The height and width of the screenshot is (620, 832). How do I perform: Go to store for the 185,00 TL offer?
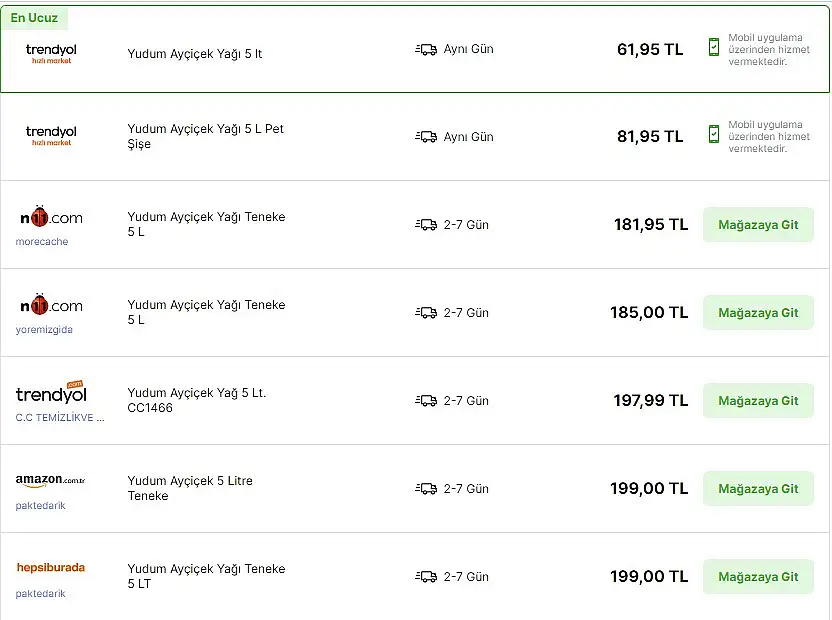click(x=758, y=313)
